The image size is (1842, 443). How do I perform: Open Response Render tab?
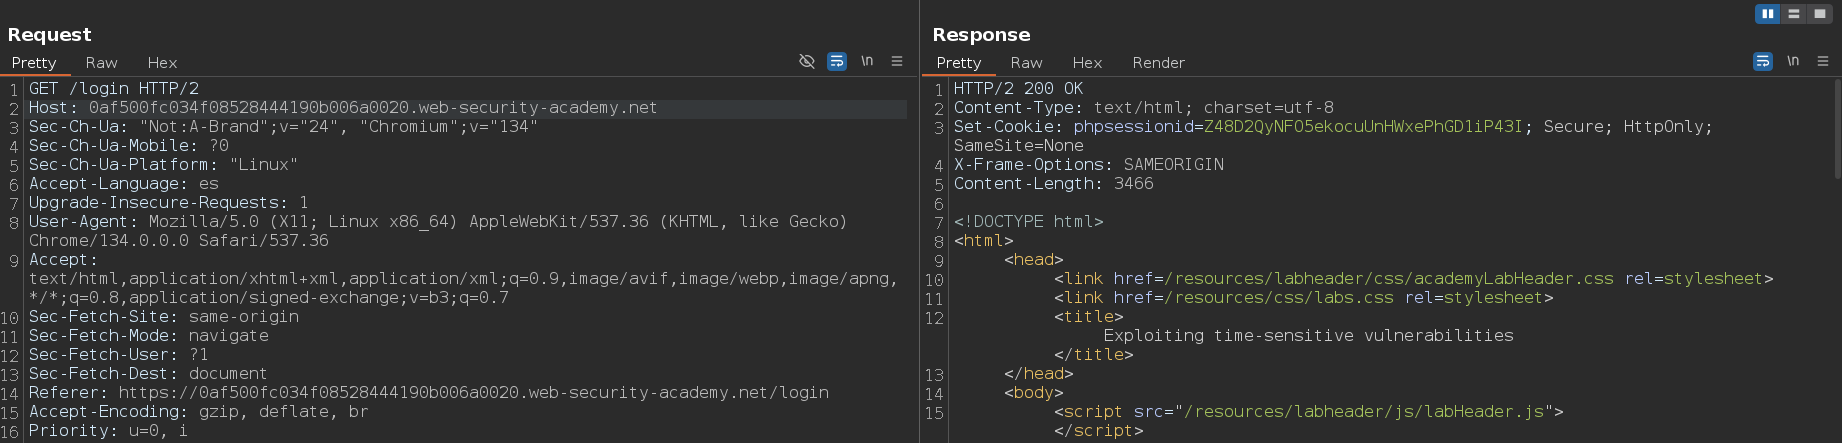(1158, 63)
